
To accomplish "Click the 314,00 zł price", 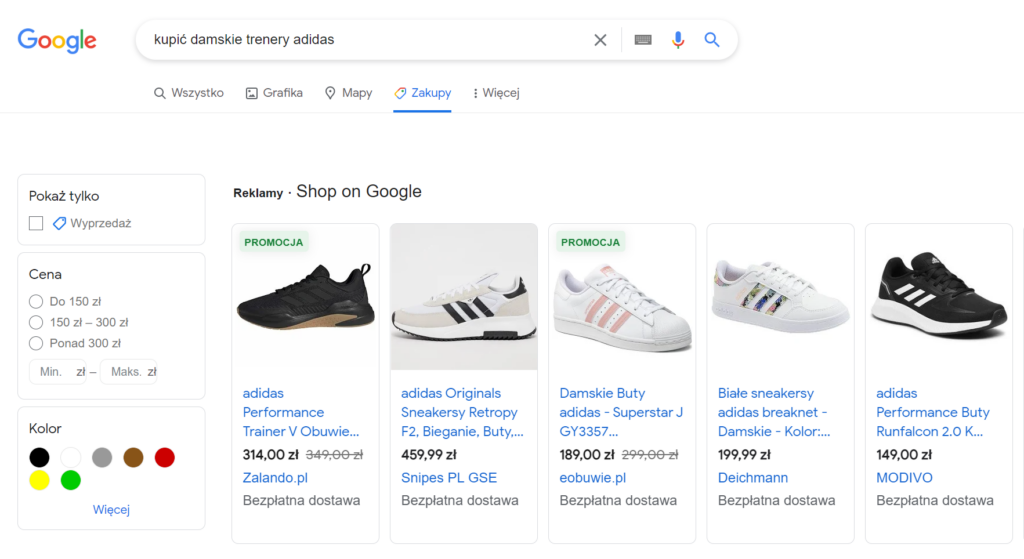I will (270, 455).
